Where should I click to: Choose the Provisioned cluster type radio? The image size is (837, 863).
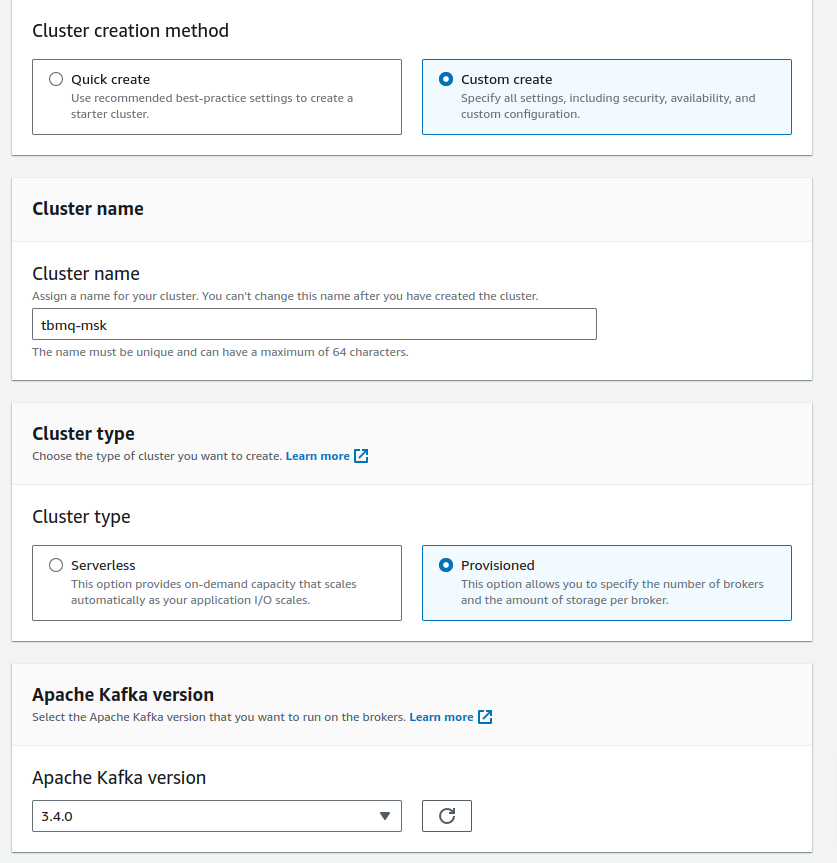446,565
